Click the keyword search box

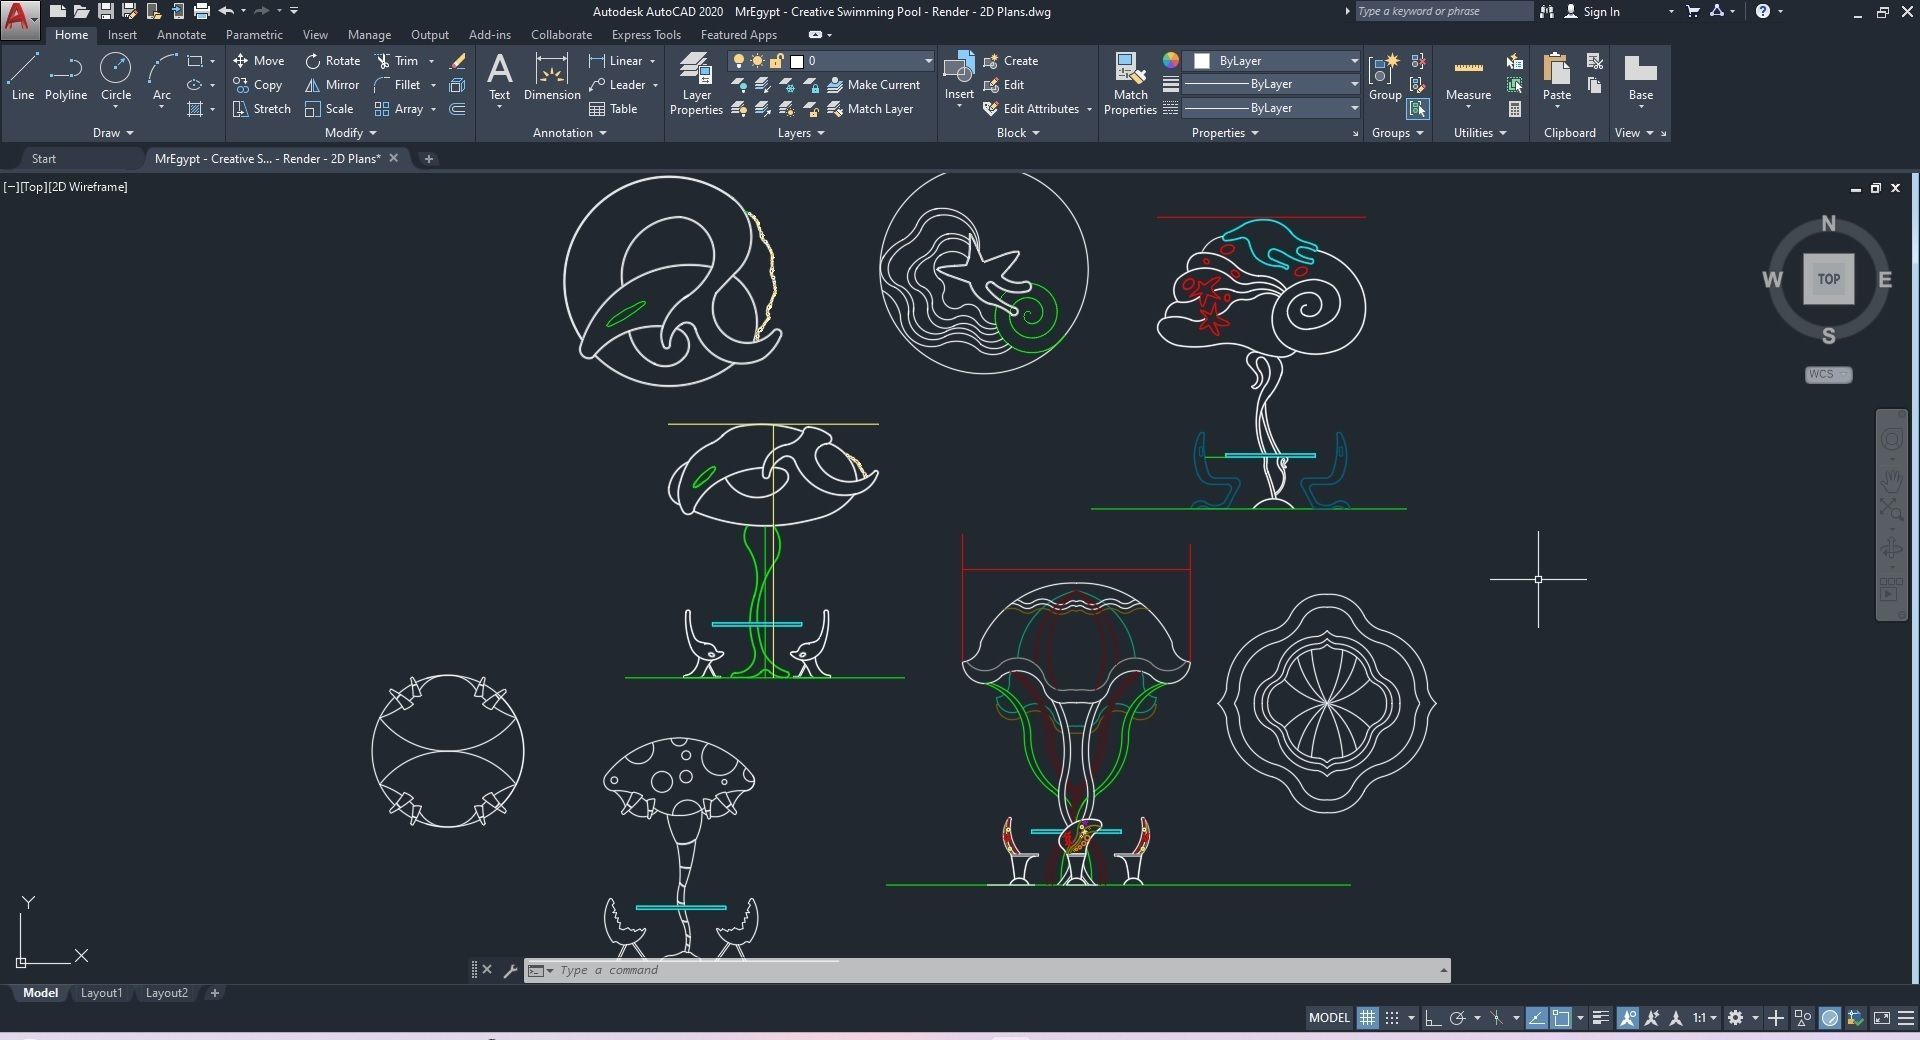point(1443,11)
